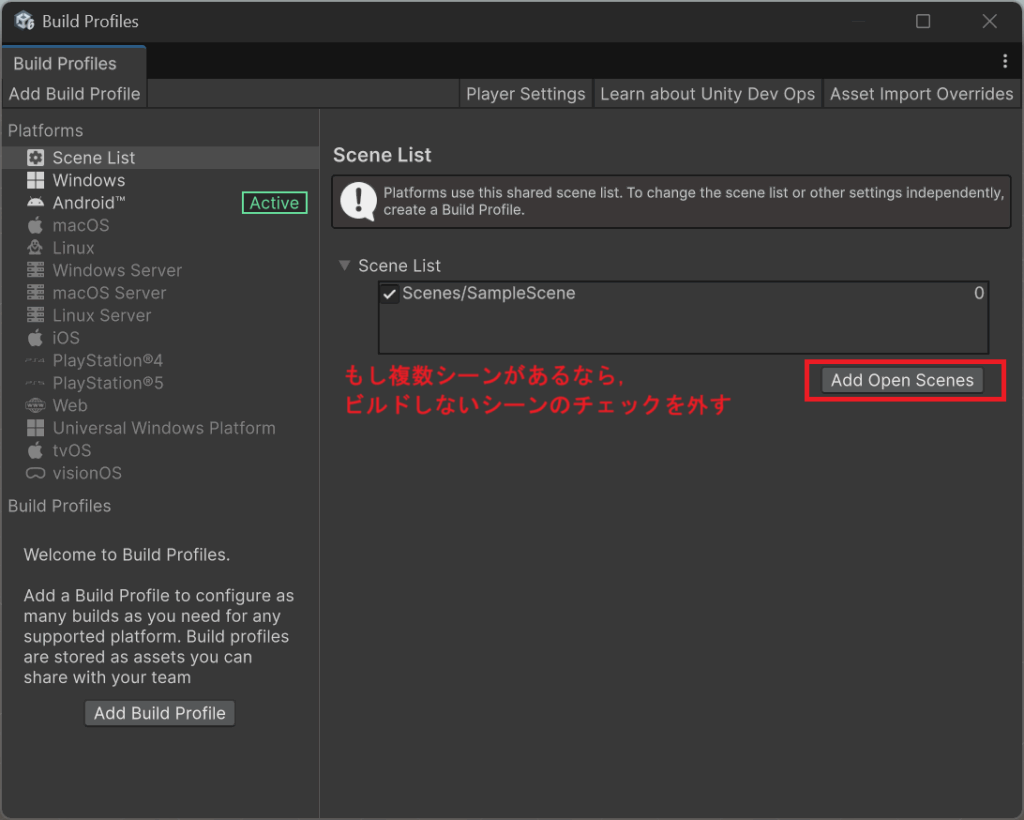
Task: Click the Windows Server icon
Action: click(35, 270)
